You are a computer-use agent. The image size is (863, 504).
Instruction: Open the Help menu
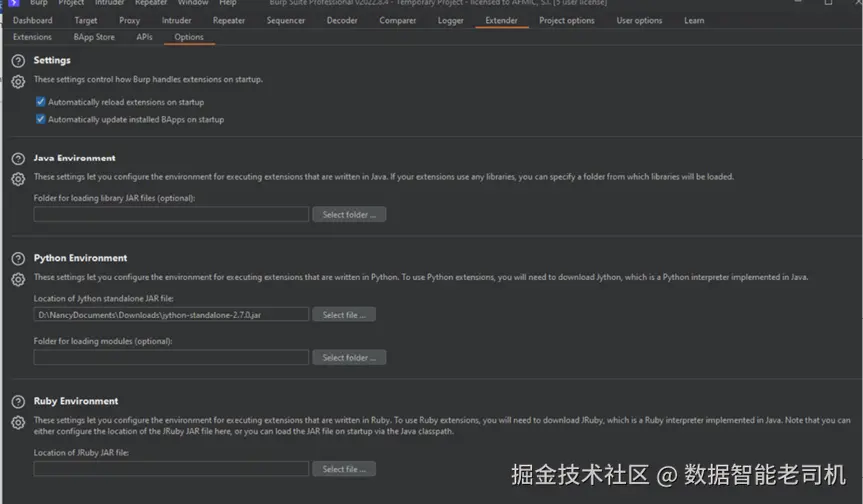228,3
